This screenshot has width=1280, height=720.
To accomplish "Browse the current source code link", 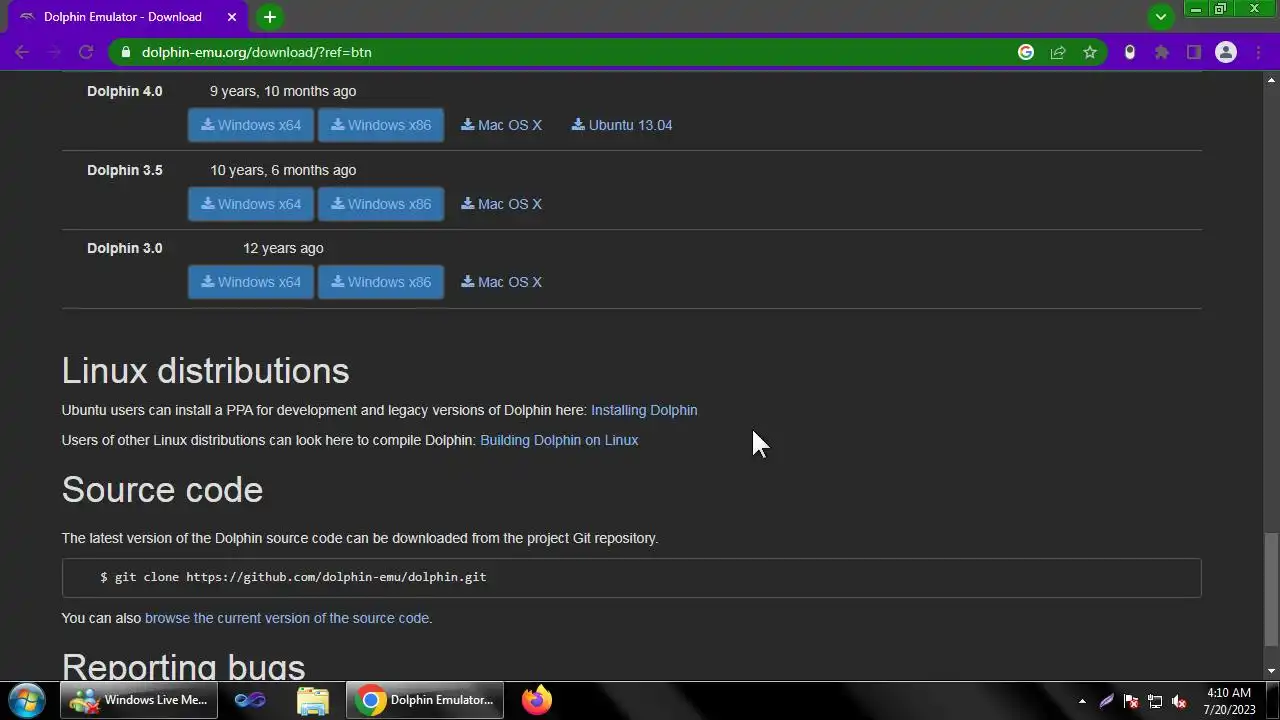I will point(287,618).
